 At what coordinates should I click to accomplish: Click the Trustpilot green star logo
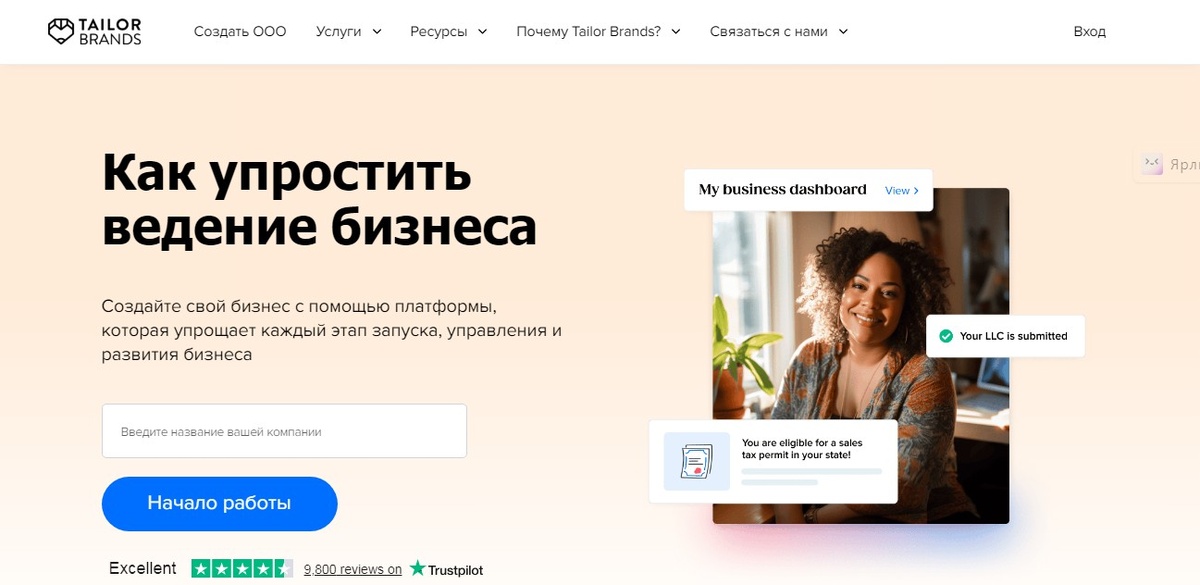[417, 568]
